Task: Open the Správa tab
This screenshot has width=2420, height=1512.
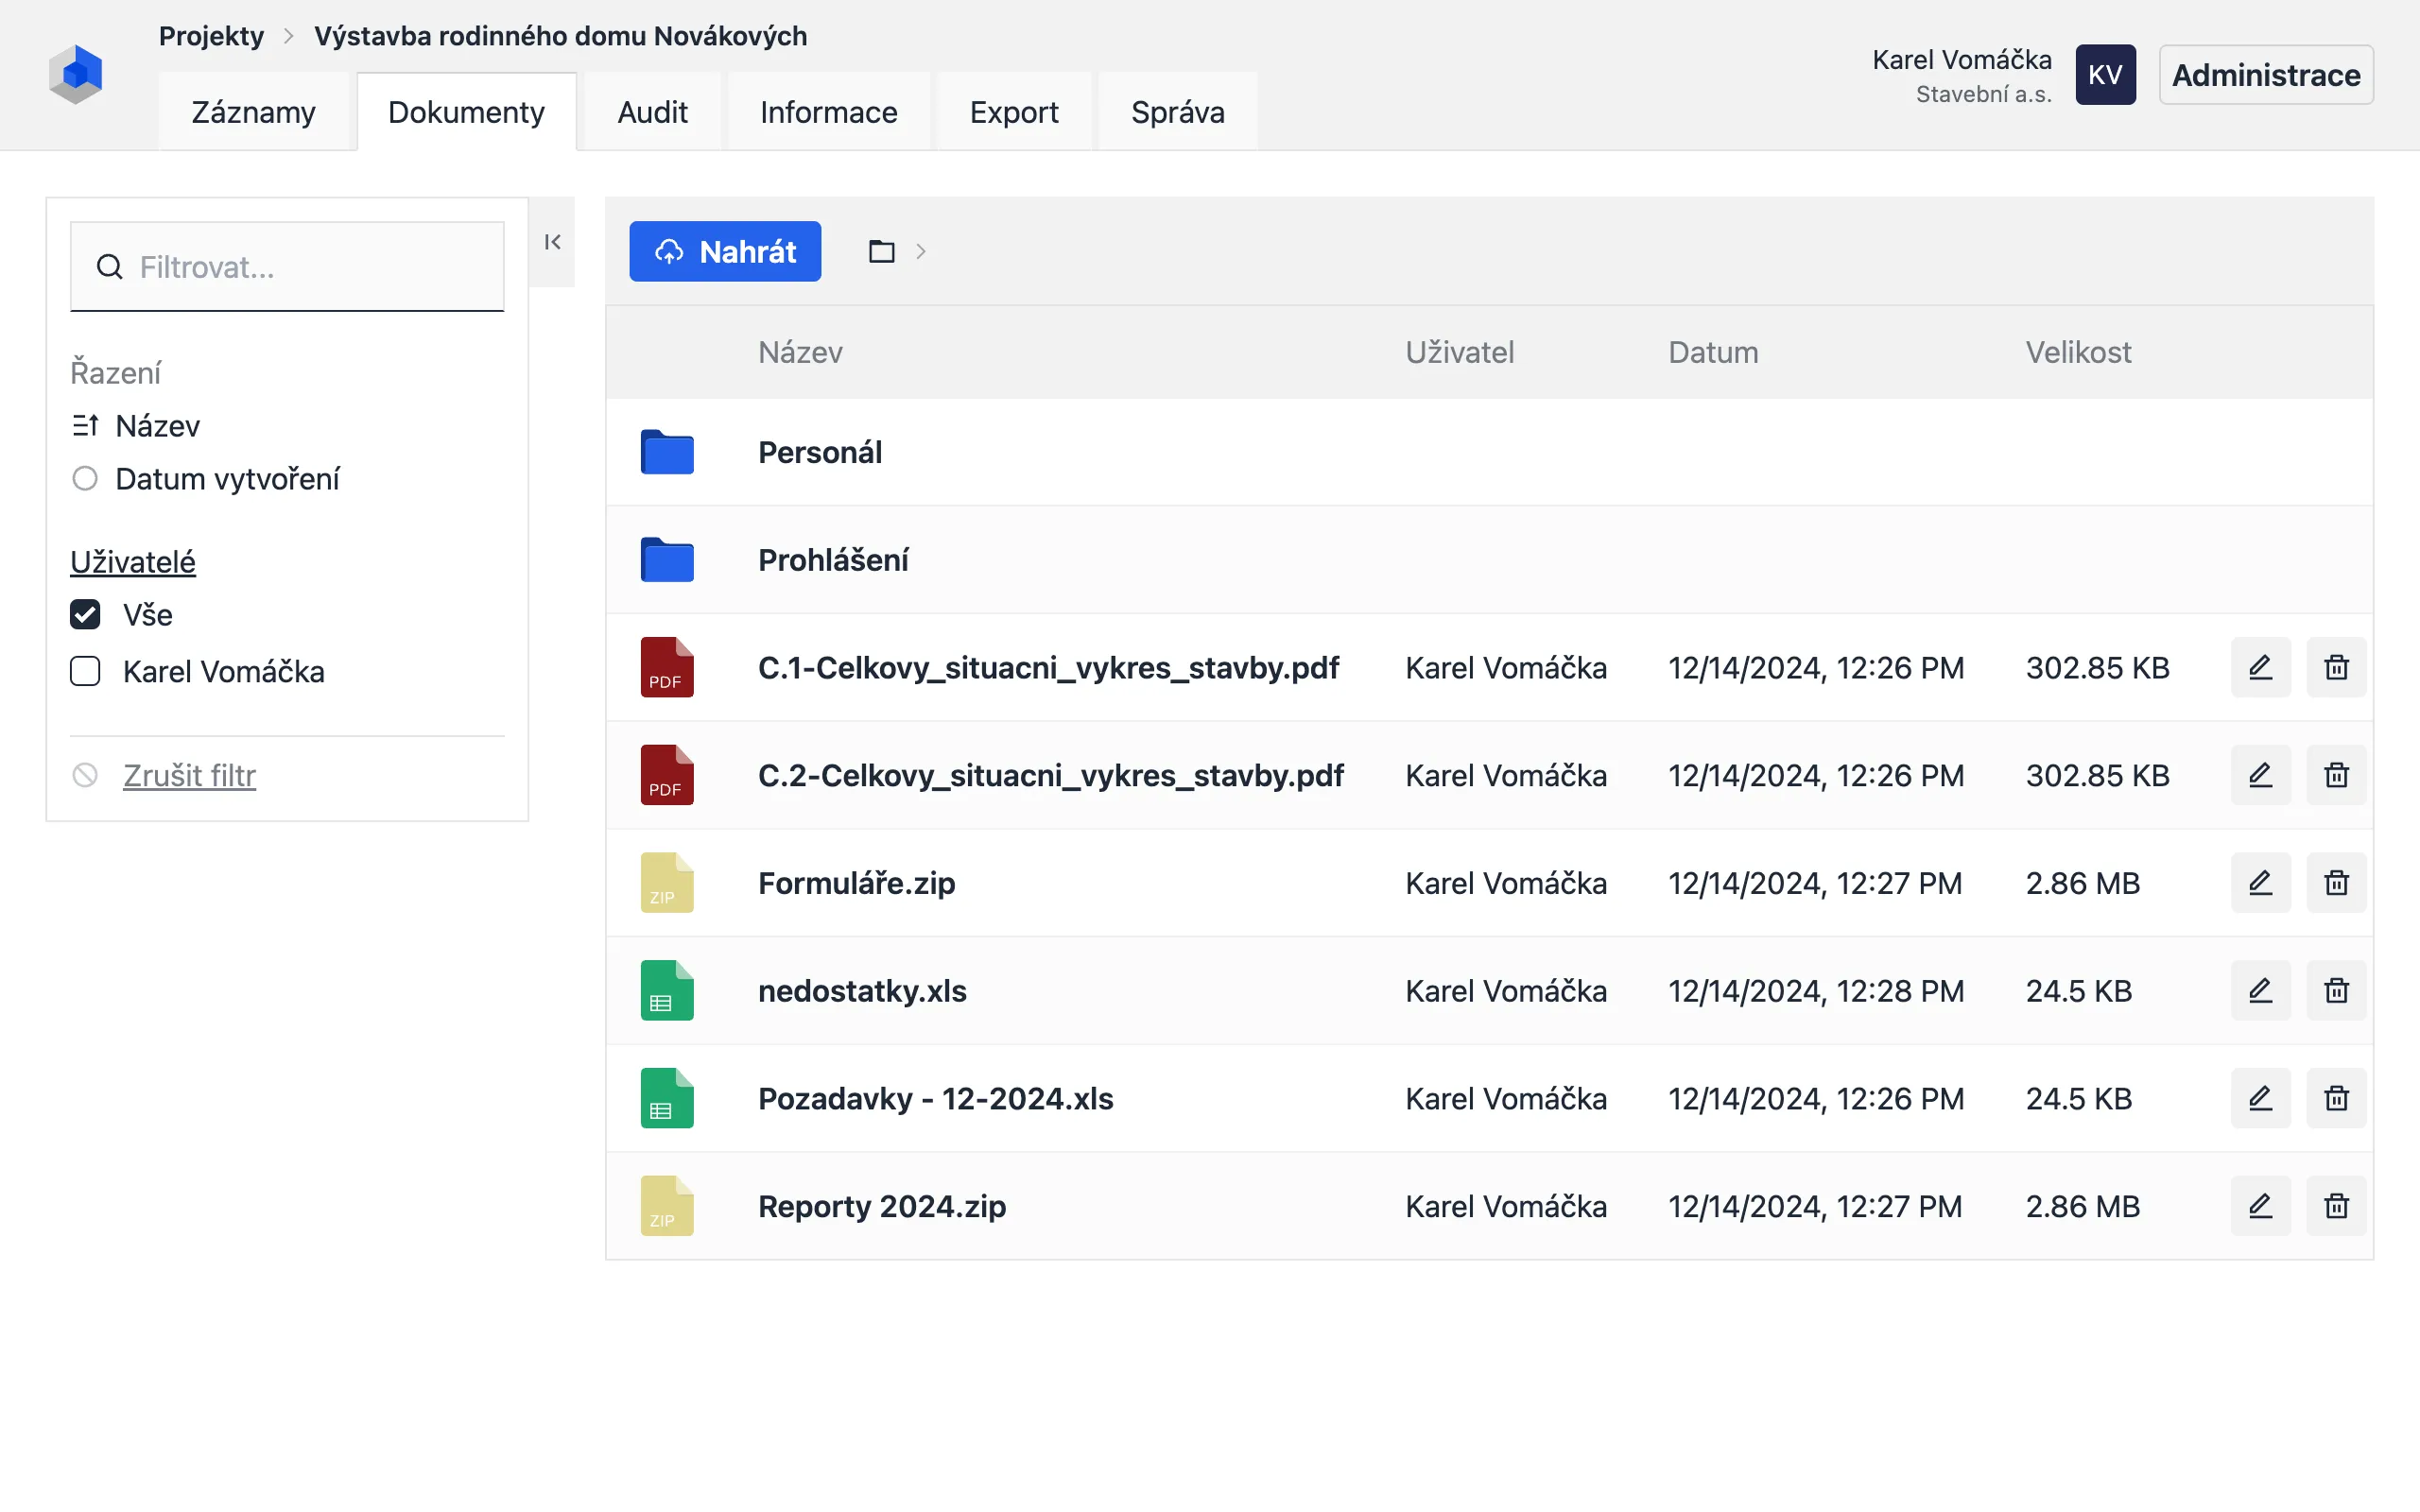Action: [x=1177, y=112]
